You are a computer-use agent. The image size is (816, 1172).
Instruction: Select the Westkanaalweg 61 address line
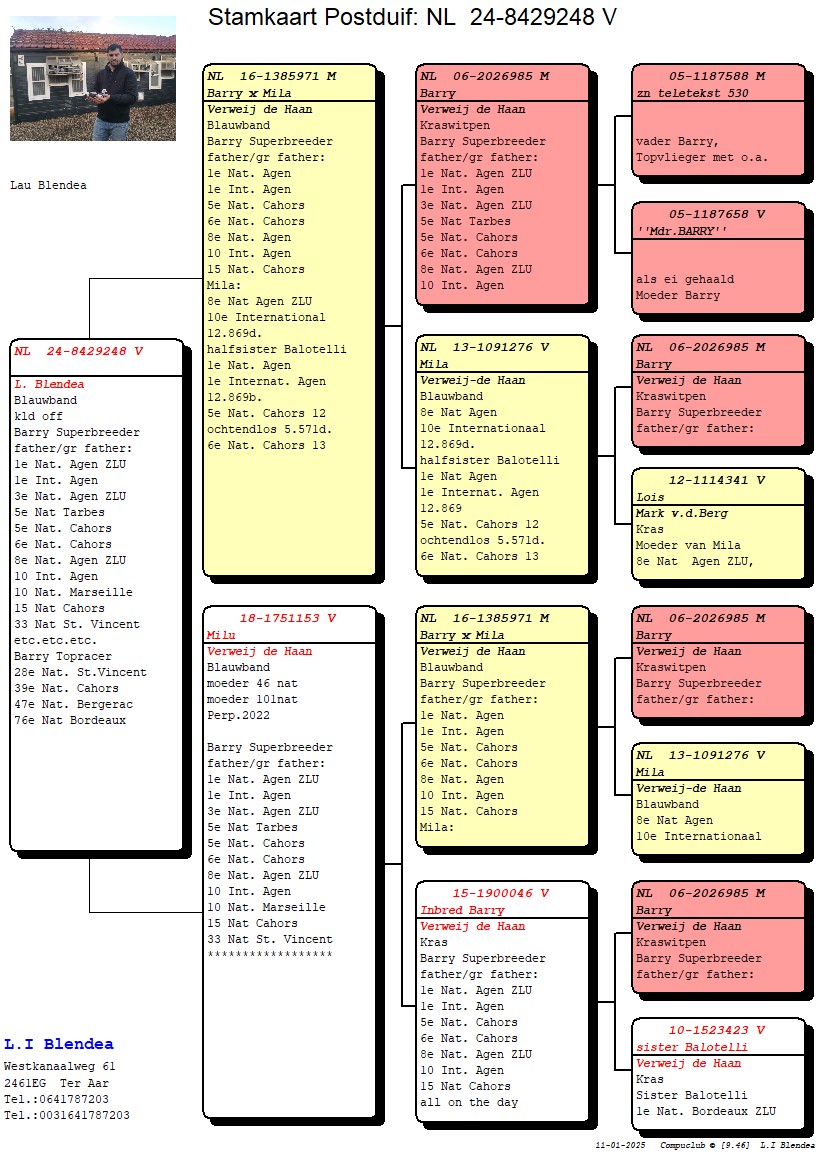(59, 1067)
